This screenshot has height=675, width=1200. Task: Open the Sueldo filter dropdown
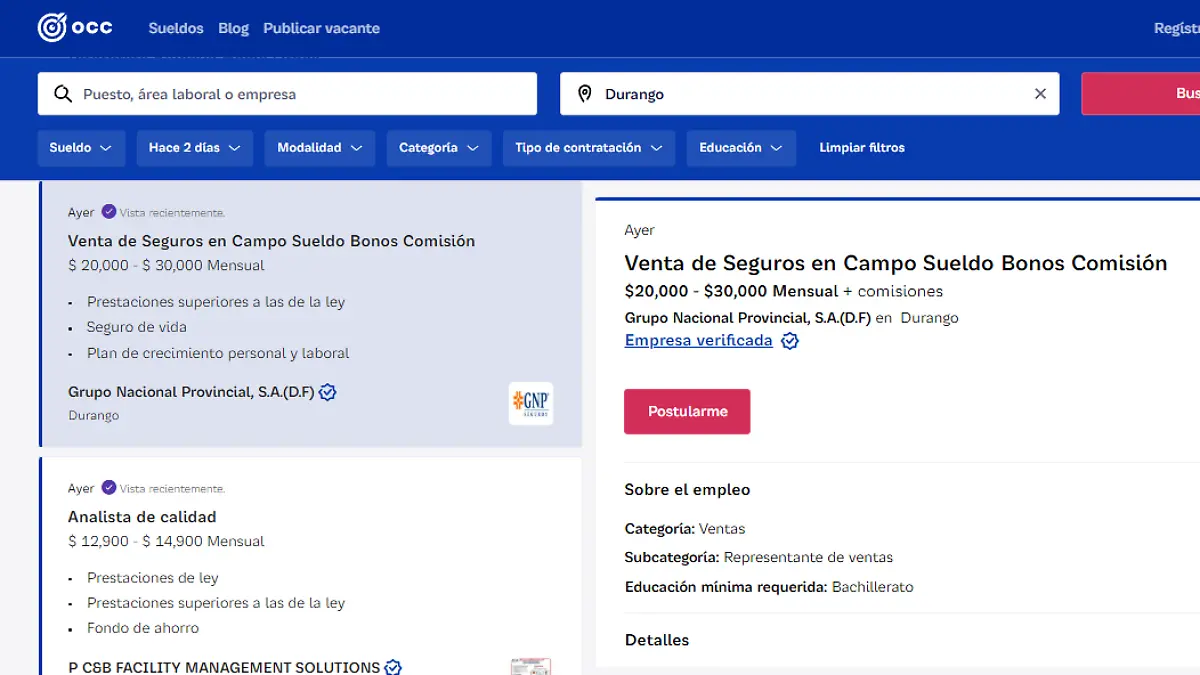82,148
